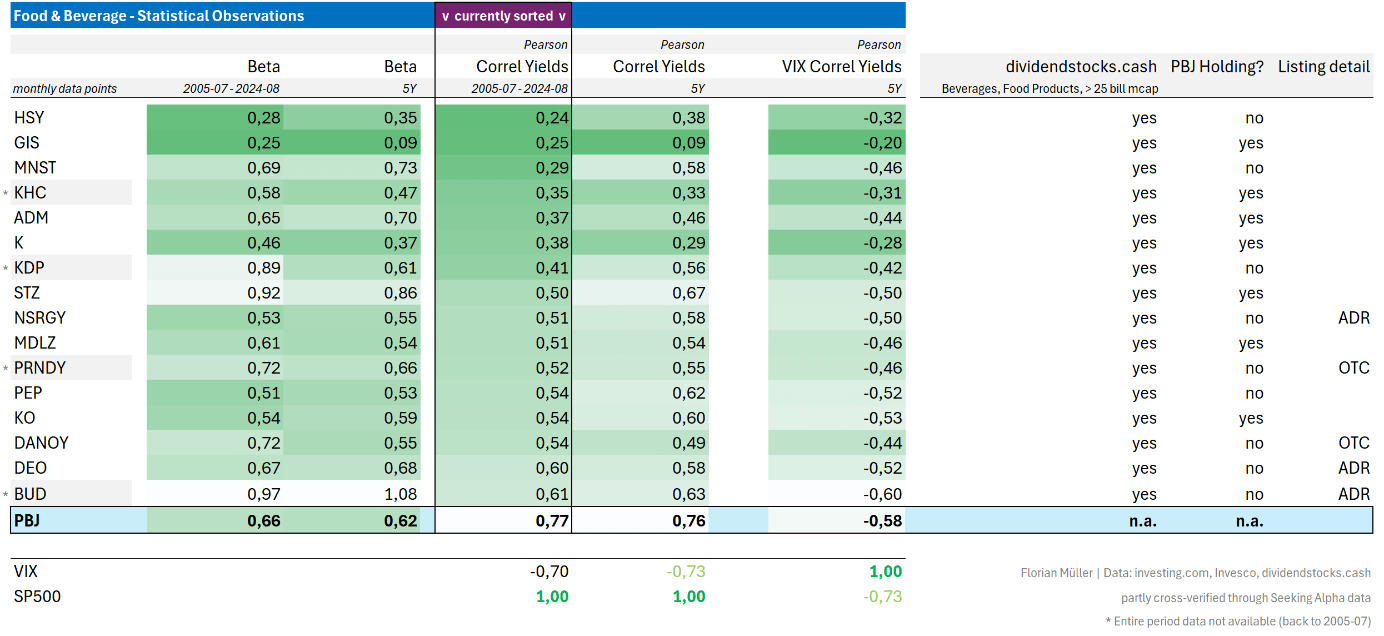The image size is (1384, 636).
Task: Click 'OTC' listing detail in PRNDY row
Action: pyautogui.click(x=1354, y=368)
